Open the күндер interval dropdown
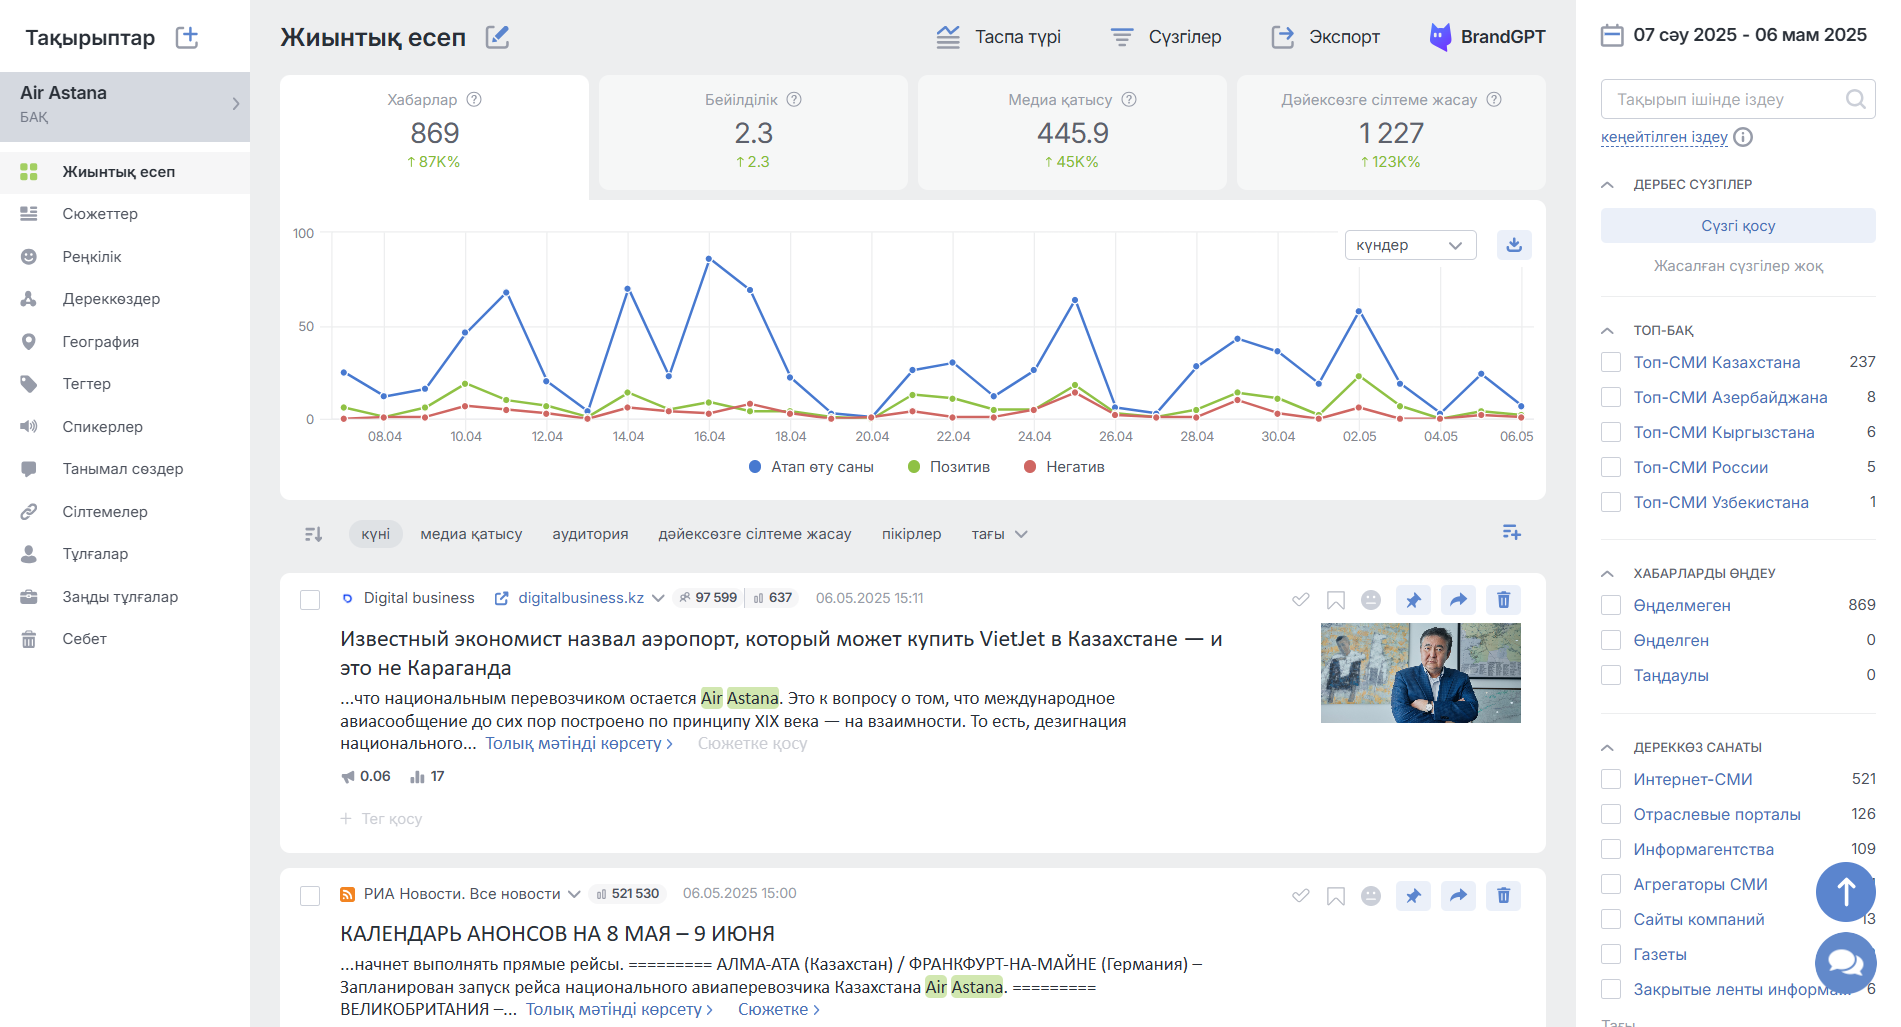The image size is (1901, 1027). pyautogui.click(x=1409, y=245)
